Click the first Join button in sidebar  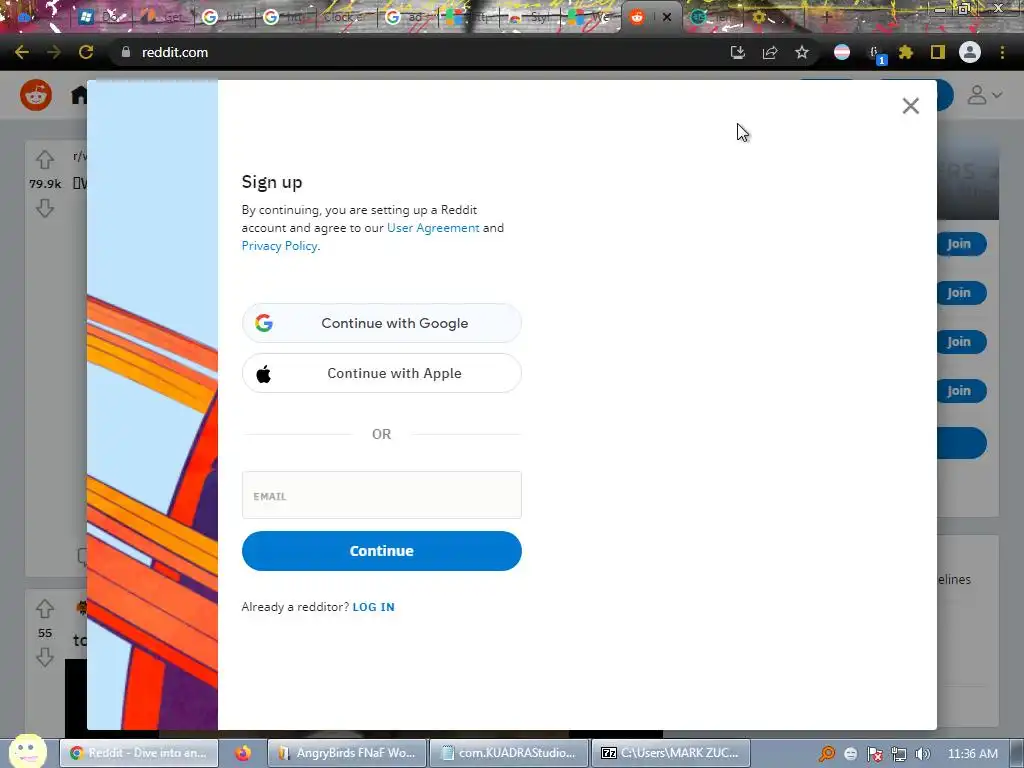(960, 244)
